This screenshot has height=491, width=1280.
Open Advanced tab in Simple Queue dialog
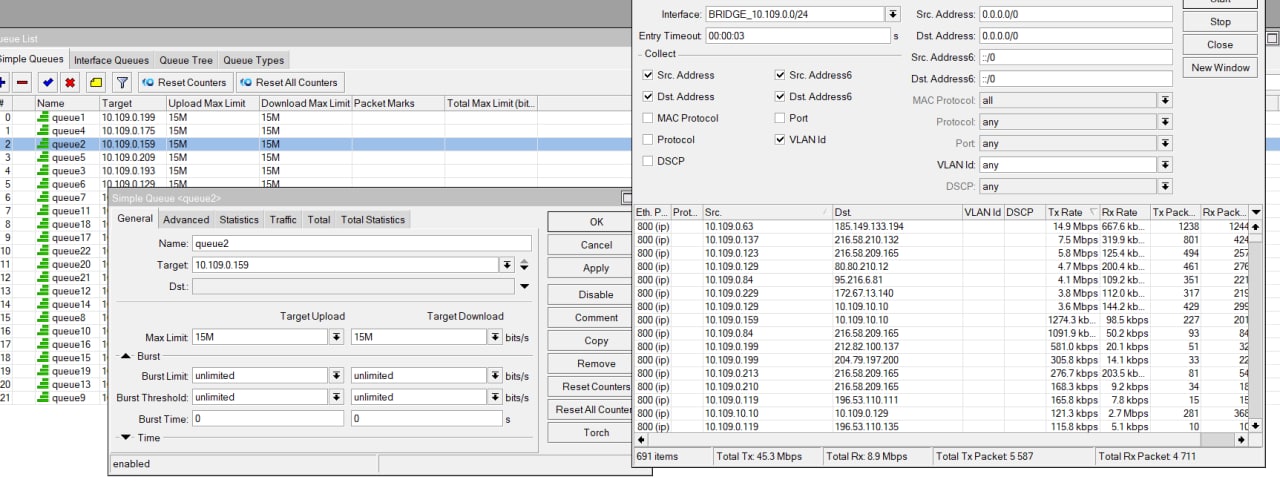pyautogui.click(x=186, y=220)
